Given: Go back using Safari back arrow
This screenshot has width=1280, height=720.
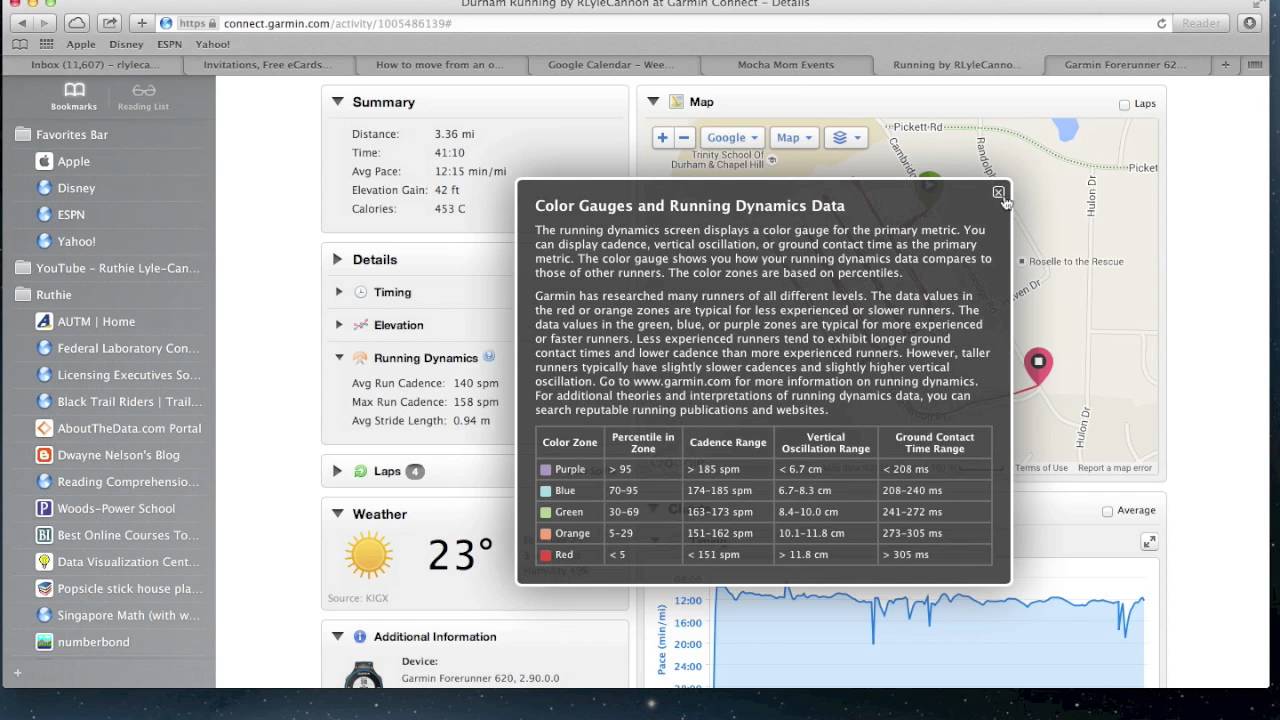Looking at the screenshot, I should pos(21,23).
